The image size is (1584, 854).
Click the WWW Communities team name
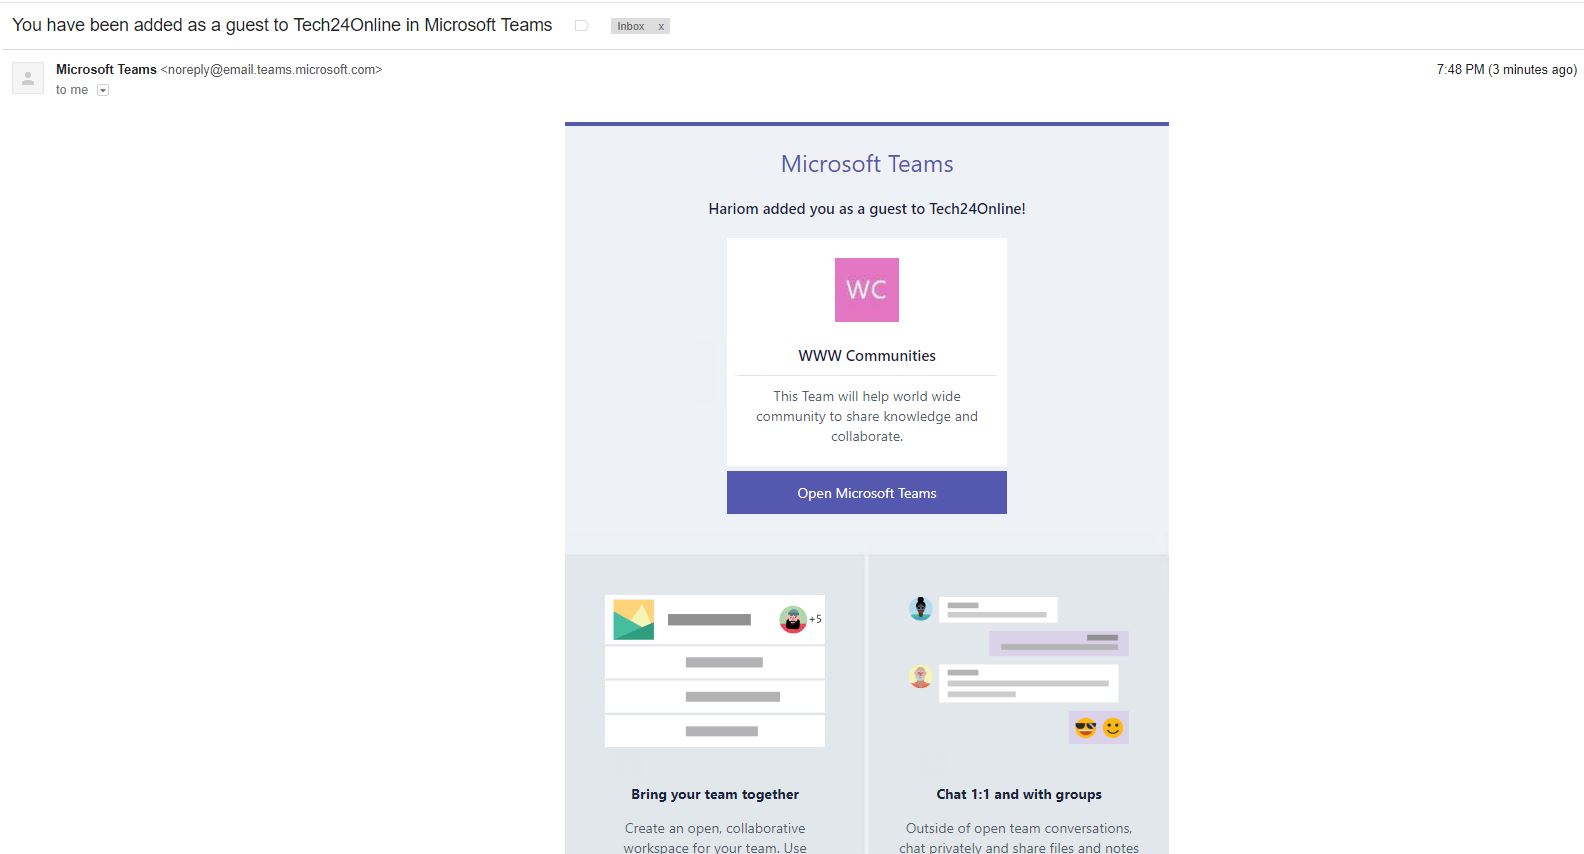click(x=866, y=356)
